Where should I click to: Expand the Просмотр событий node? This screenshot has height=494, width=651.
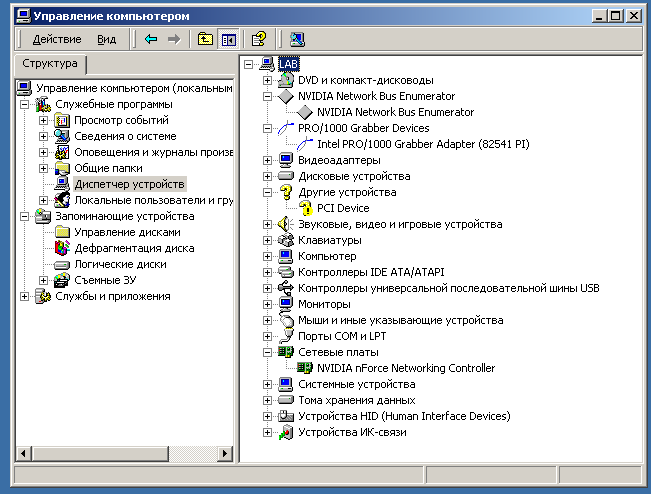(x=43, y=120)
